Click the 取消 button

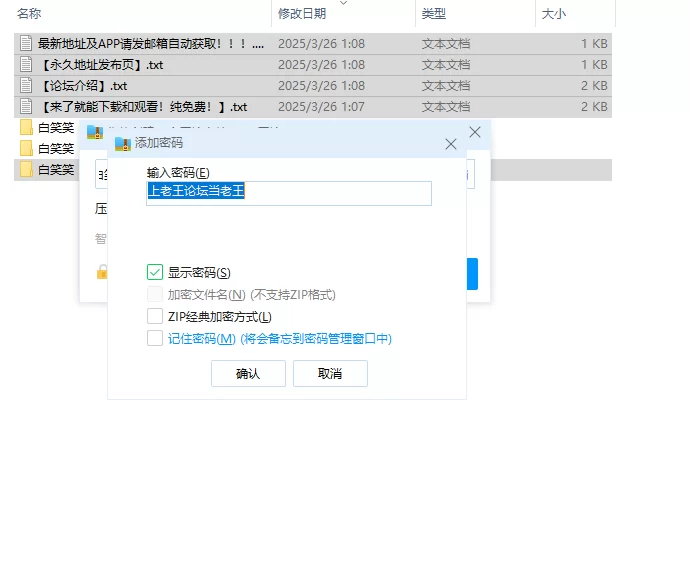(330, 373)
